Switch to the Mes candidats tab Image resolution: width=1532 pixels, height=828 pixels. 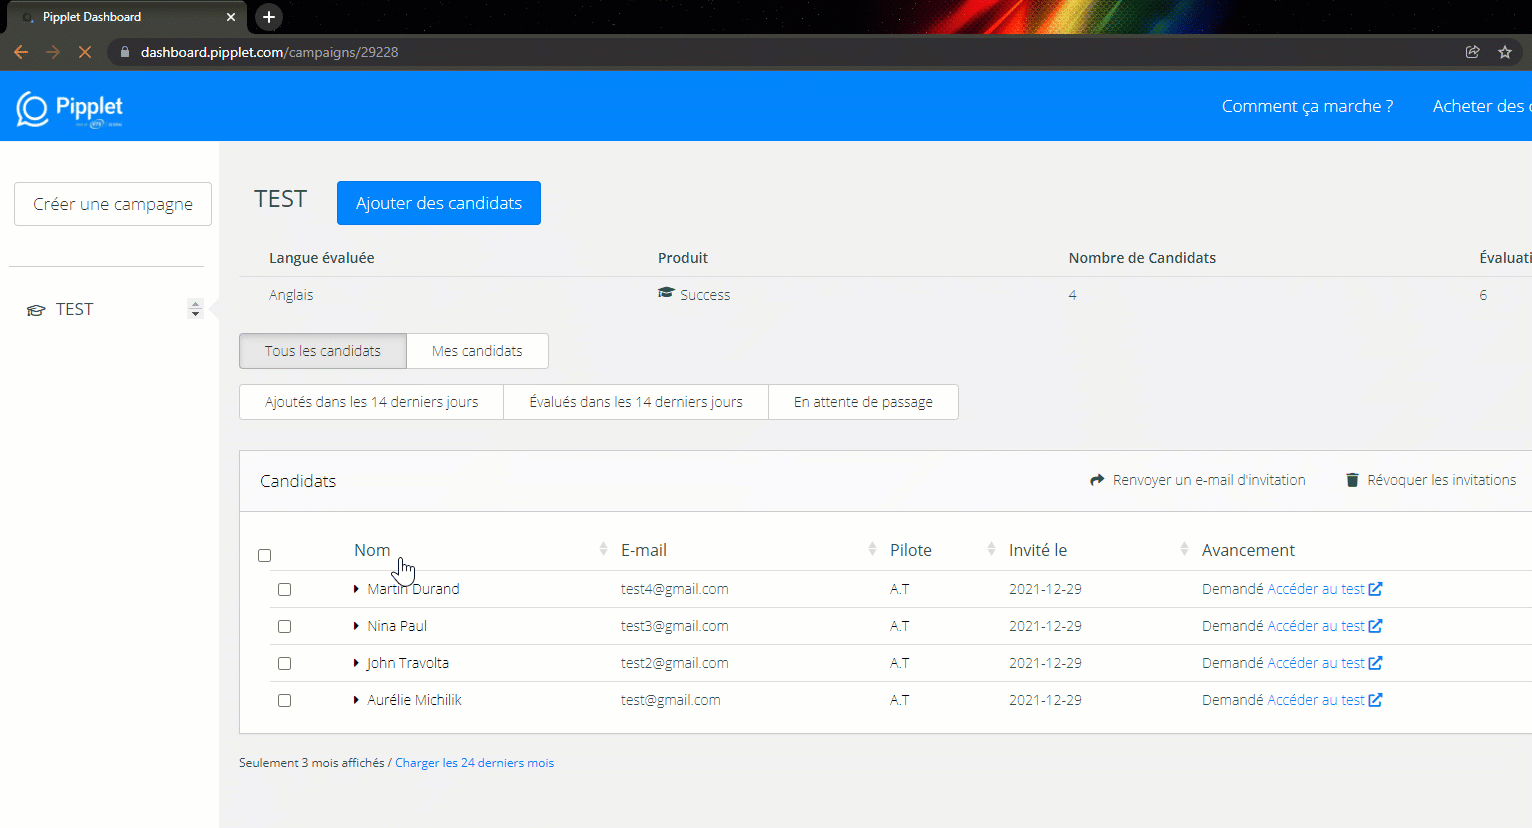pyautogui.click(x=477, y=351)
